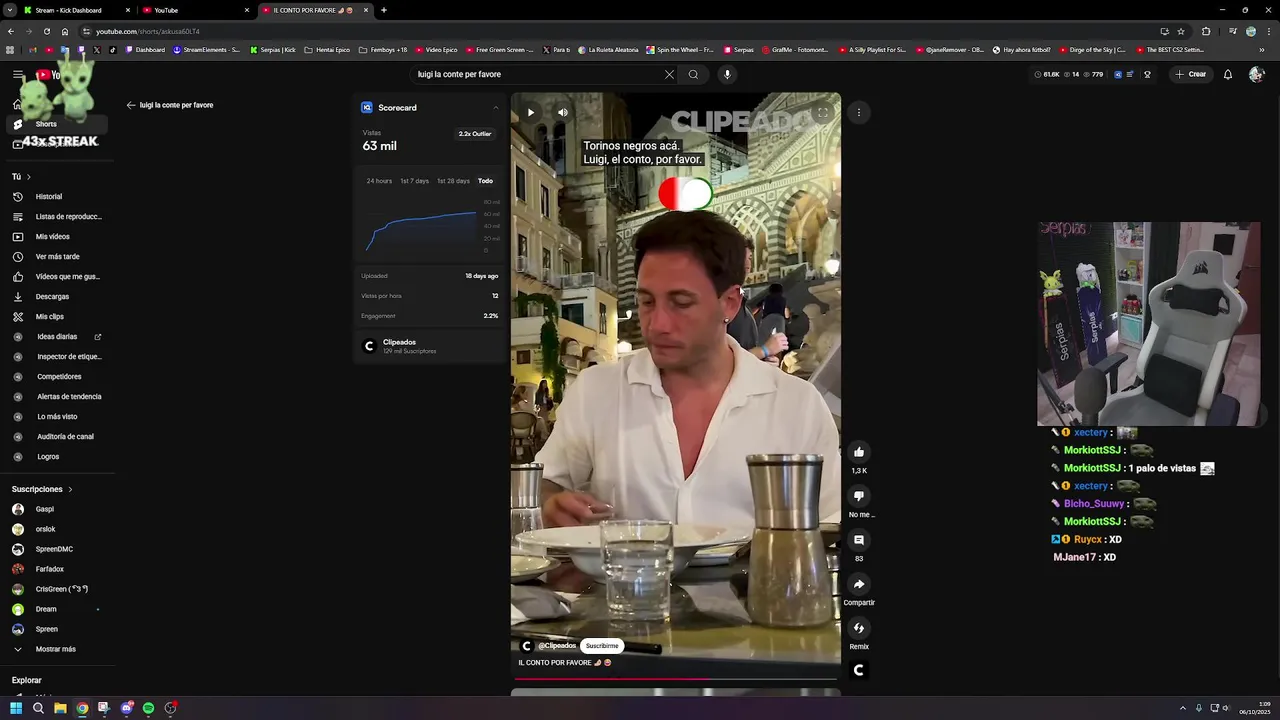Open Descargas in sidebar
The height and width of the screenshot is (720, 1280).
(x=57, y=297)
